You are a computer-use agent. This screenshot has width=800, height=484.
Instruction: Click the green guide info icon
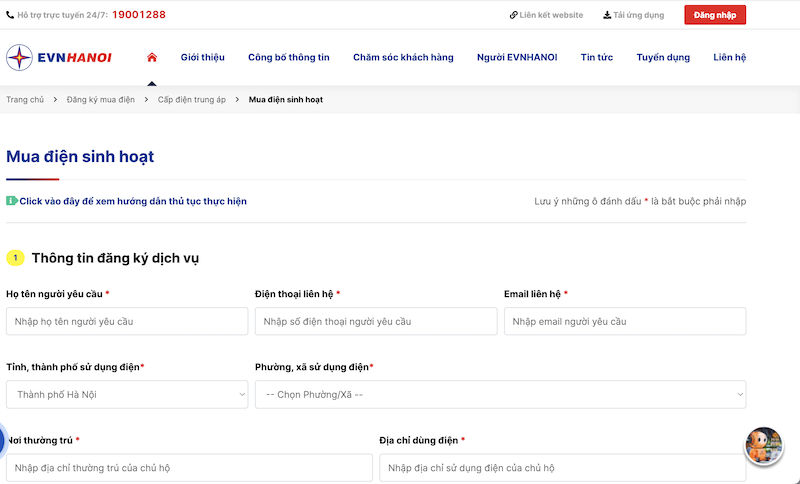click(x=11, y=201)
